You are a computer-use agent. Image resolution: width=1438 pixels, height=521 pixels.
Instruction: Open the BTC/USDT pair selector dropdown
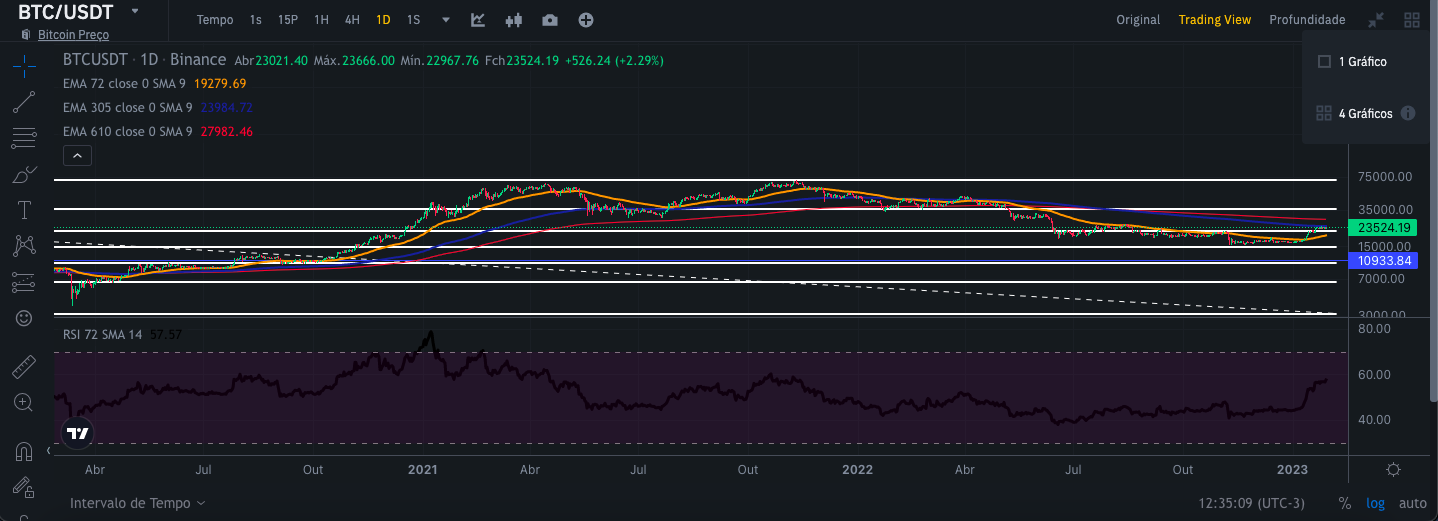pos(135,11)
